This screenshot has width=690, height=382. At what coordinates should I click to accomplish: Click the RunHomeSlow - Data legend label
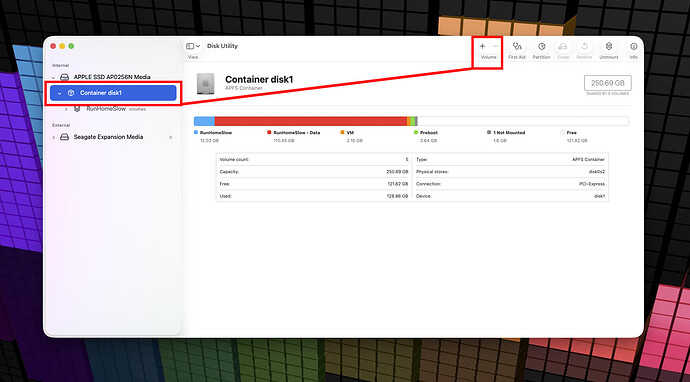[x=297, y=132]
